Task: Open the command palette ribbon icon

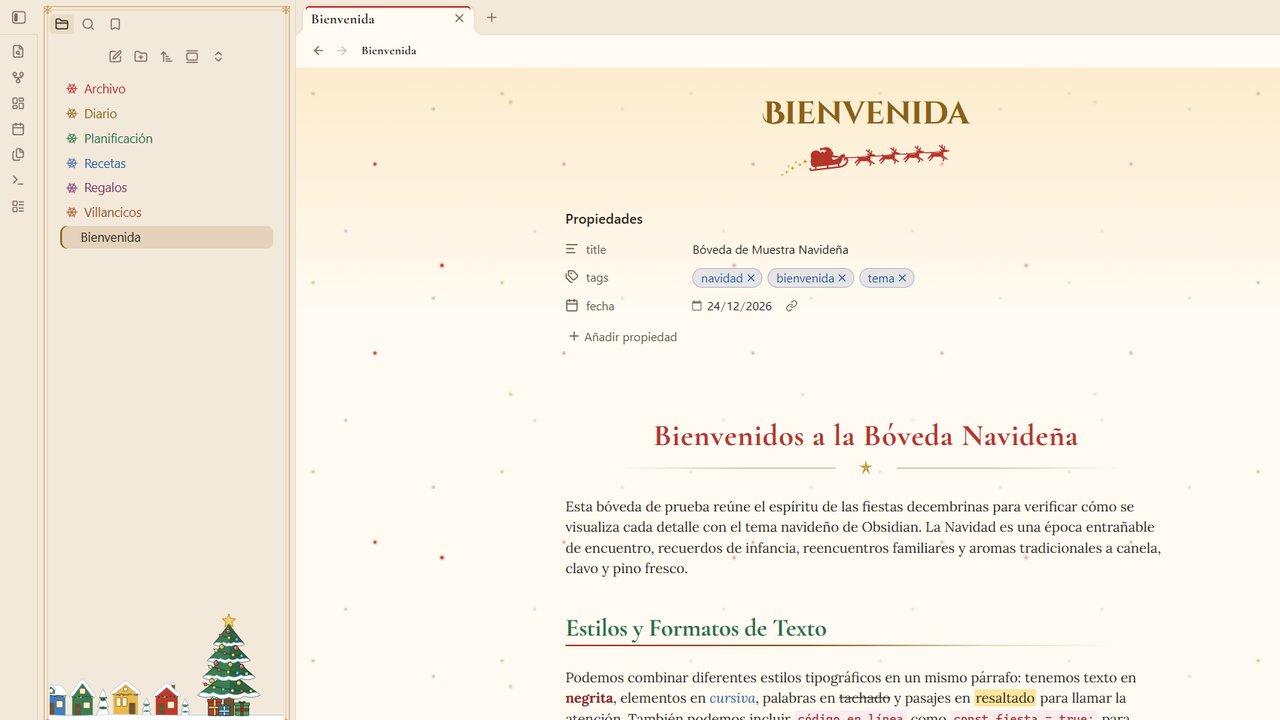Action: point(18,181)
